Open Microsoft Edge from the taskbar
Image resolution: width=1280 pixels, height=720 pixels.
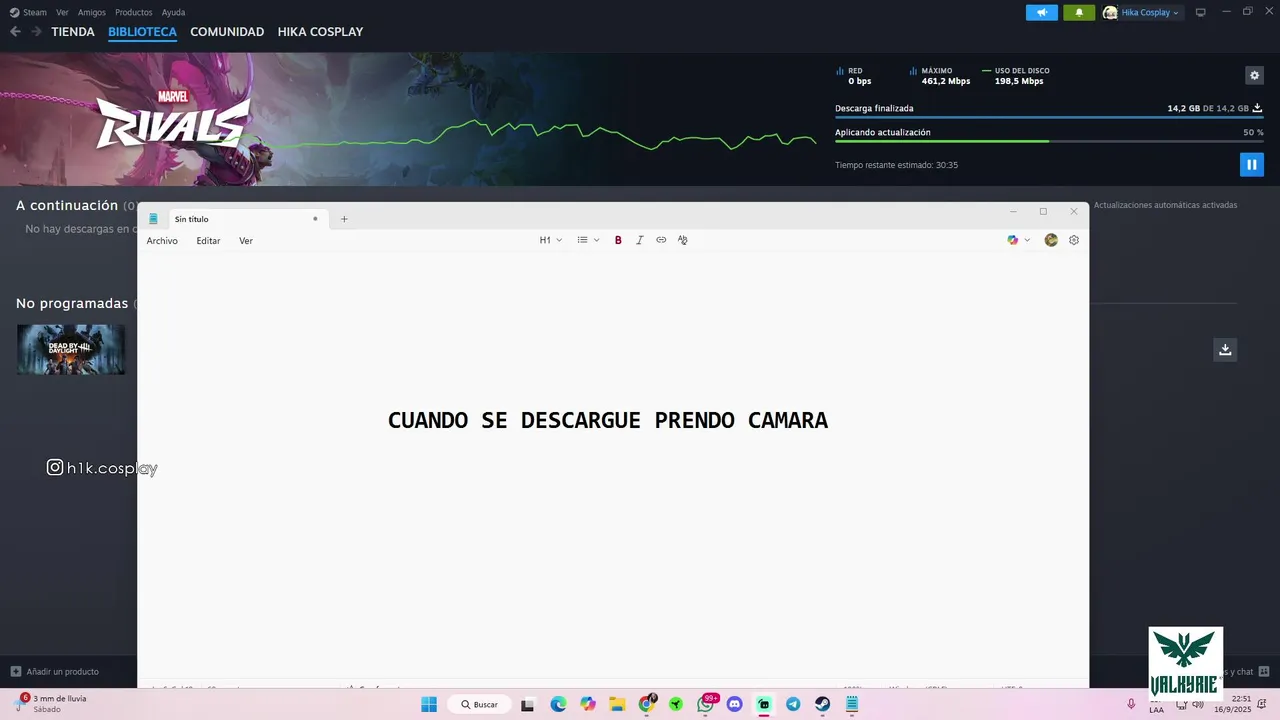click(x=558, y=704)
